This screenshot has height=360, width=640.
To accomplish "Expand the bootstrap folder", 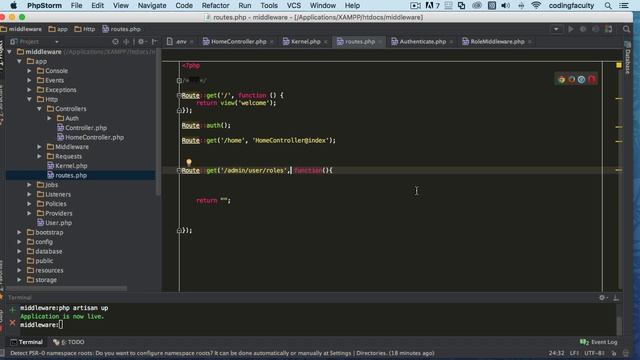I will point(19,232).
